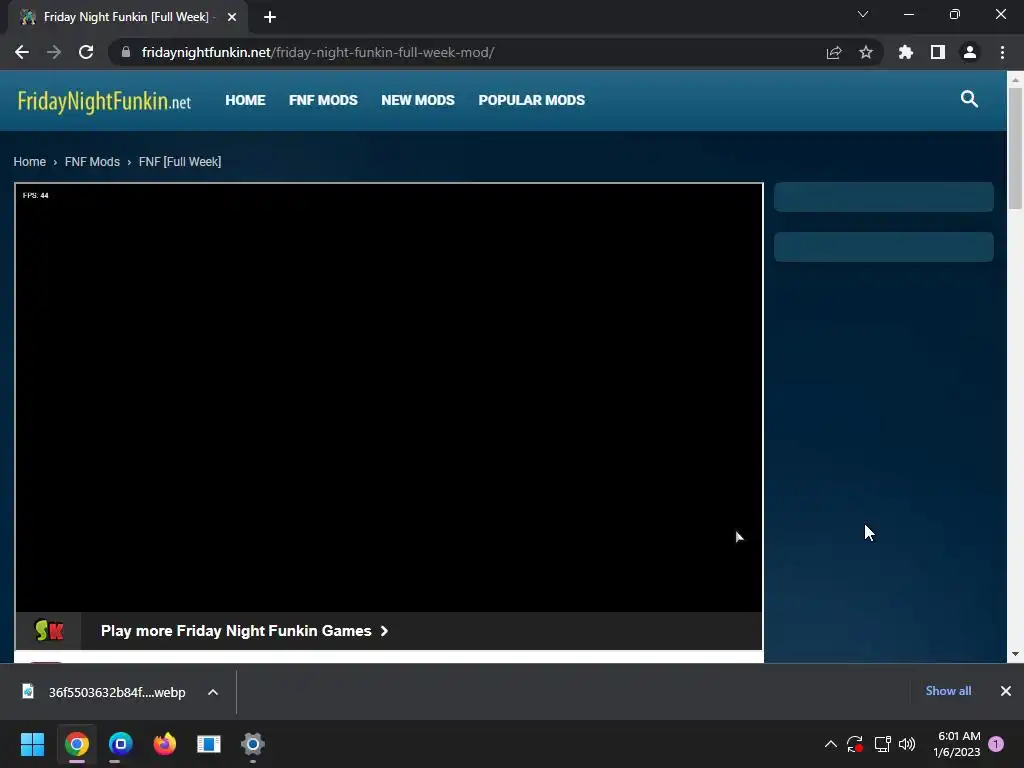The height and width of the screenshot is (768, 1024).
Task: Open network settings tray icon
Action: click(x=882, y=744)
